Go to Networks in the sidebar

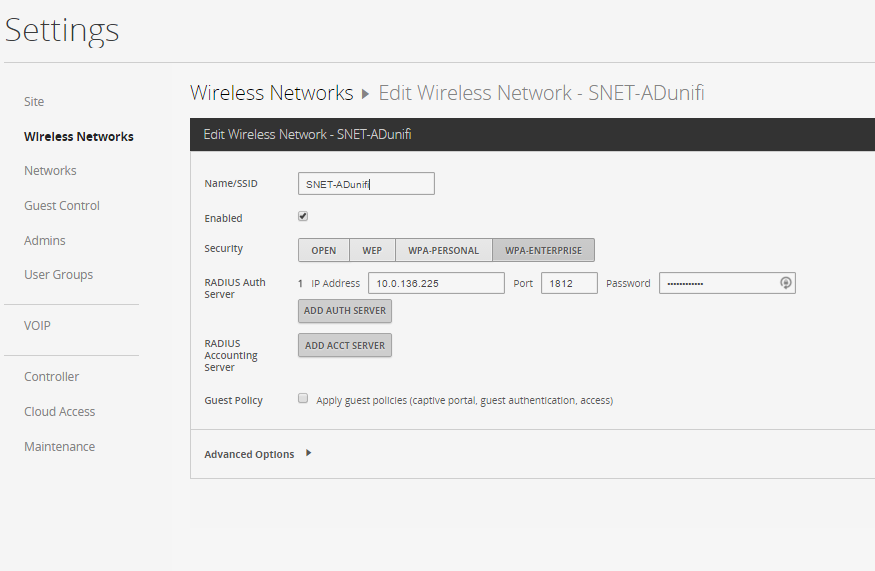50,171
